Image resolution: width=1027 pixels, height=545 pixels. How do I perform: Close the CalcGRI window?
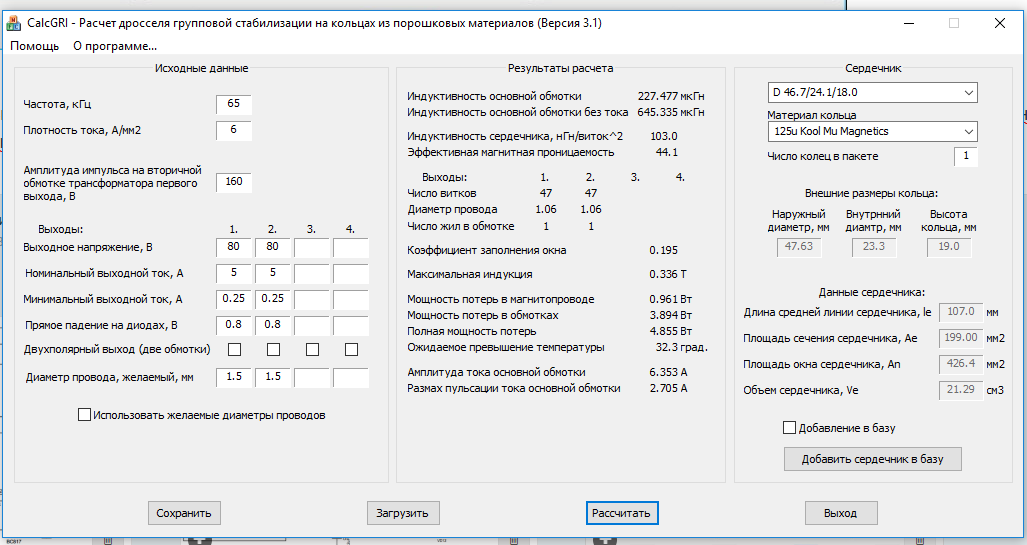pyautogui.click(x=999, y=23)
